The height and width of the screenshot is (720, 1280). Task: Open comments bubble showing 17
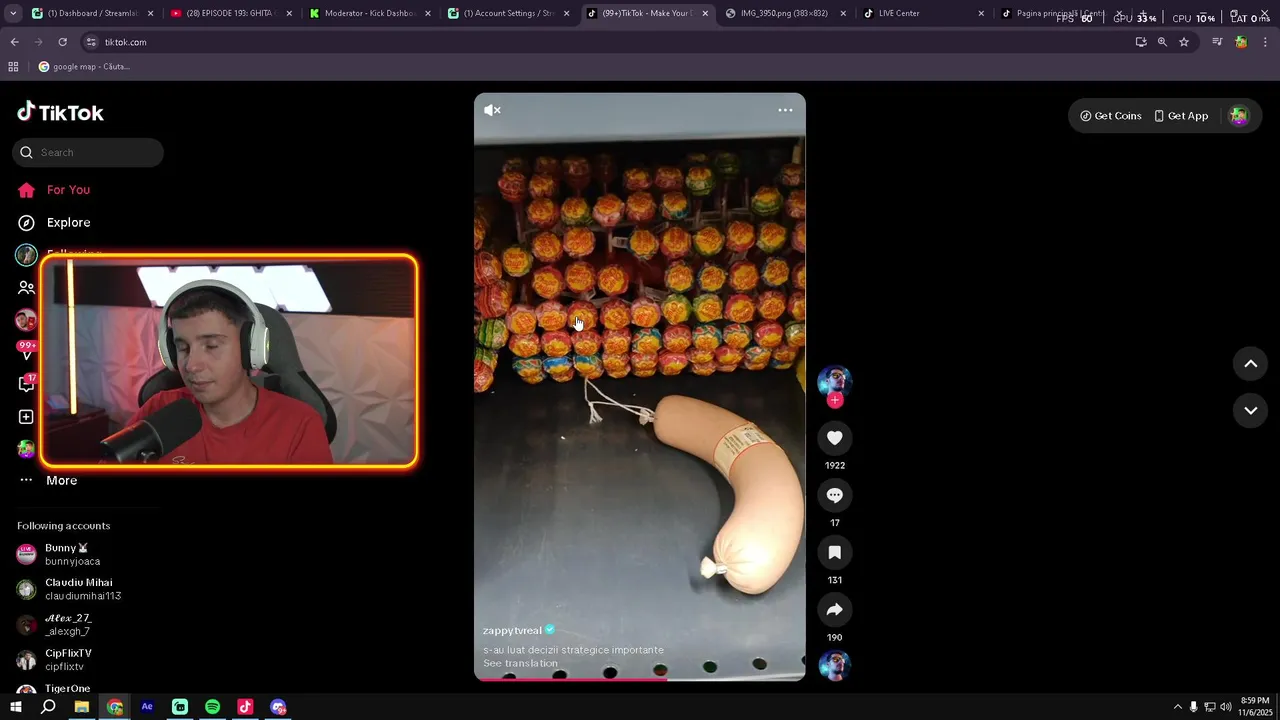(x=835, y=495)
